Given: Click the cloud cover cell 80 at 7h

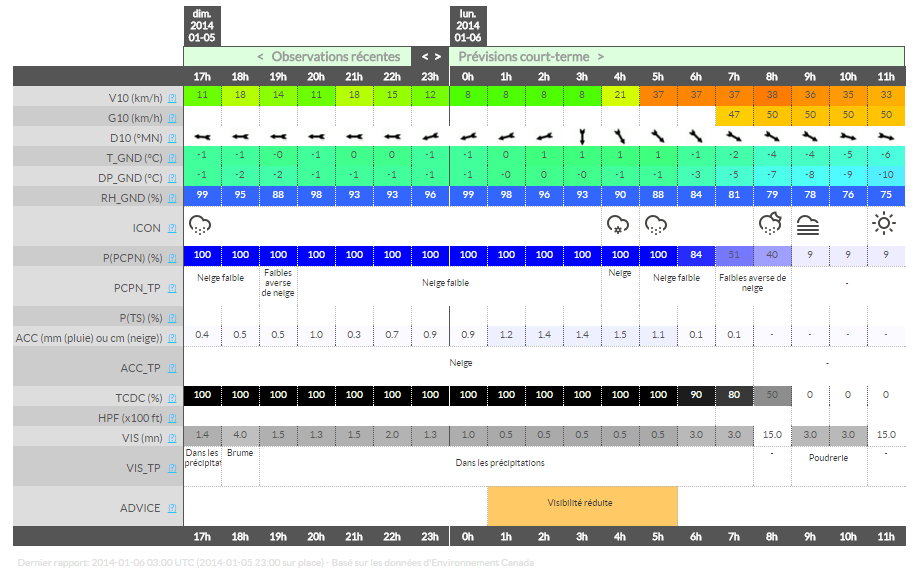Looking at the screenshot, I should pyautogui.click(x=734, y=396).
